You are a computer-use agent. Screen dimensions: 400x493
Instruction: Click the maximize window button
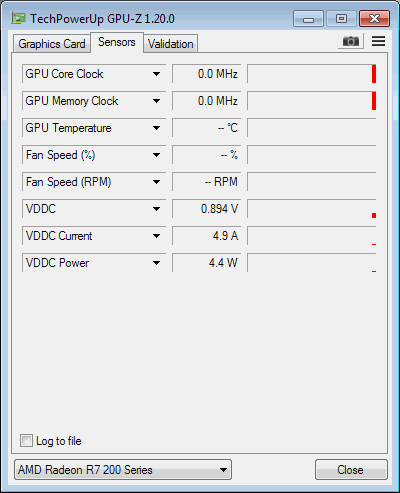[x=341, y=19]
